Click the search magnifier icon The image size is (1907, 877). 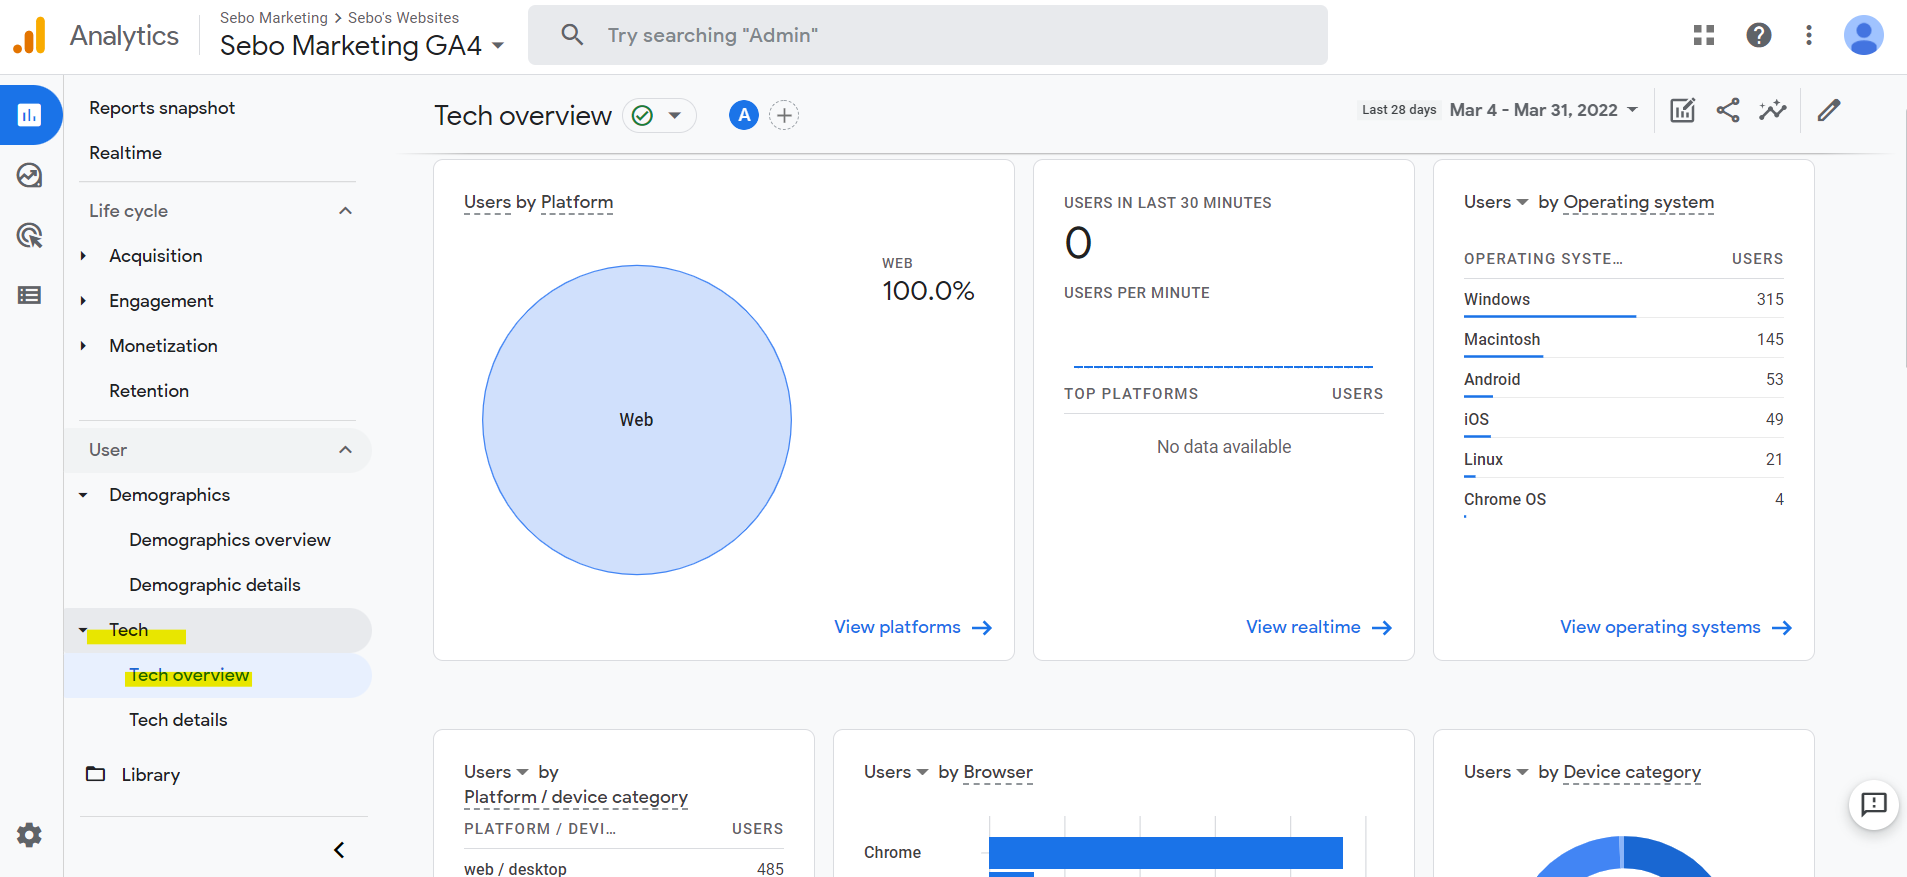tap(572, 35)
